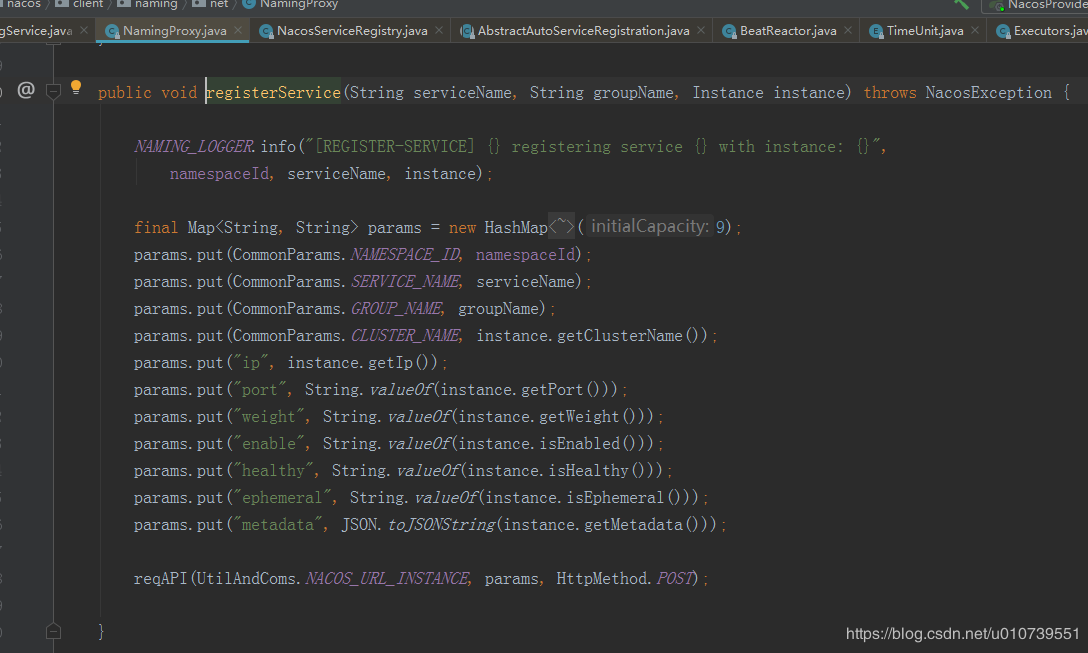The width and height of the screenshot is (1088, 653).
Task: Click the getClusterName() call
Action: 632,336
